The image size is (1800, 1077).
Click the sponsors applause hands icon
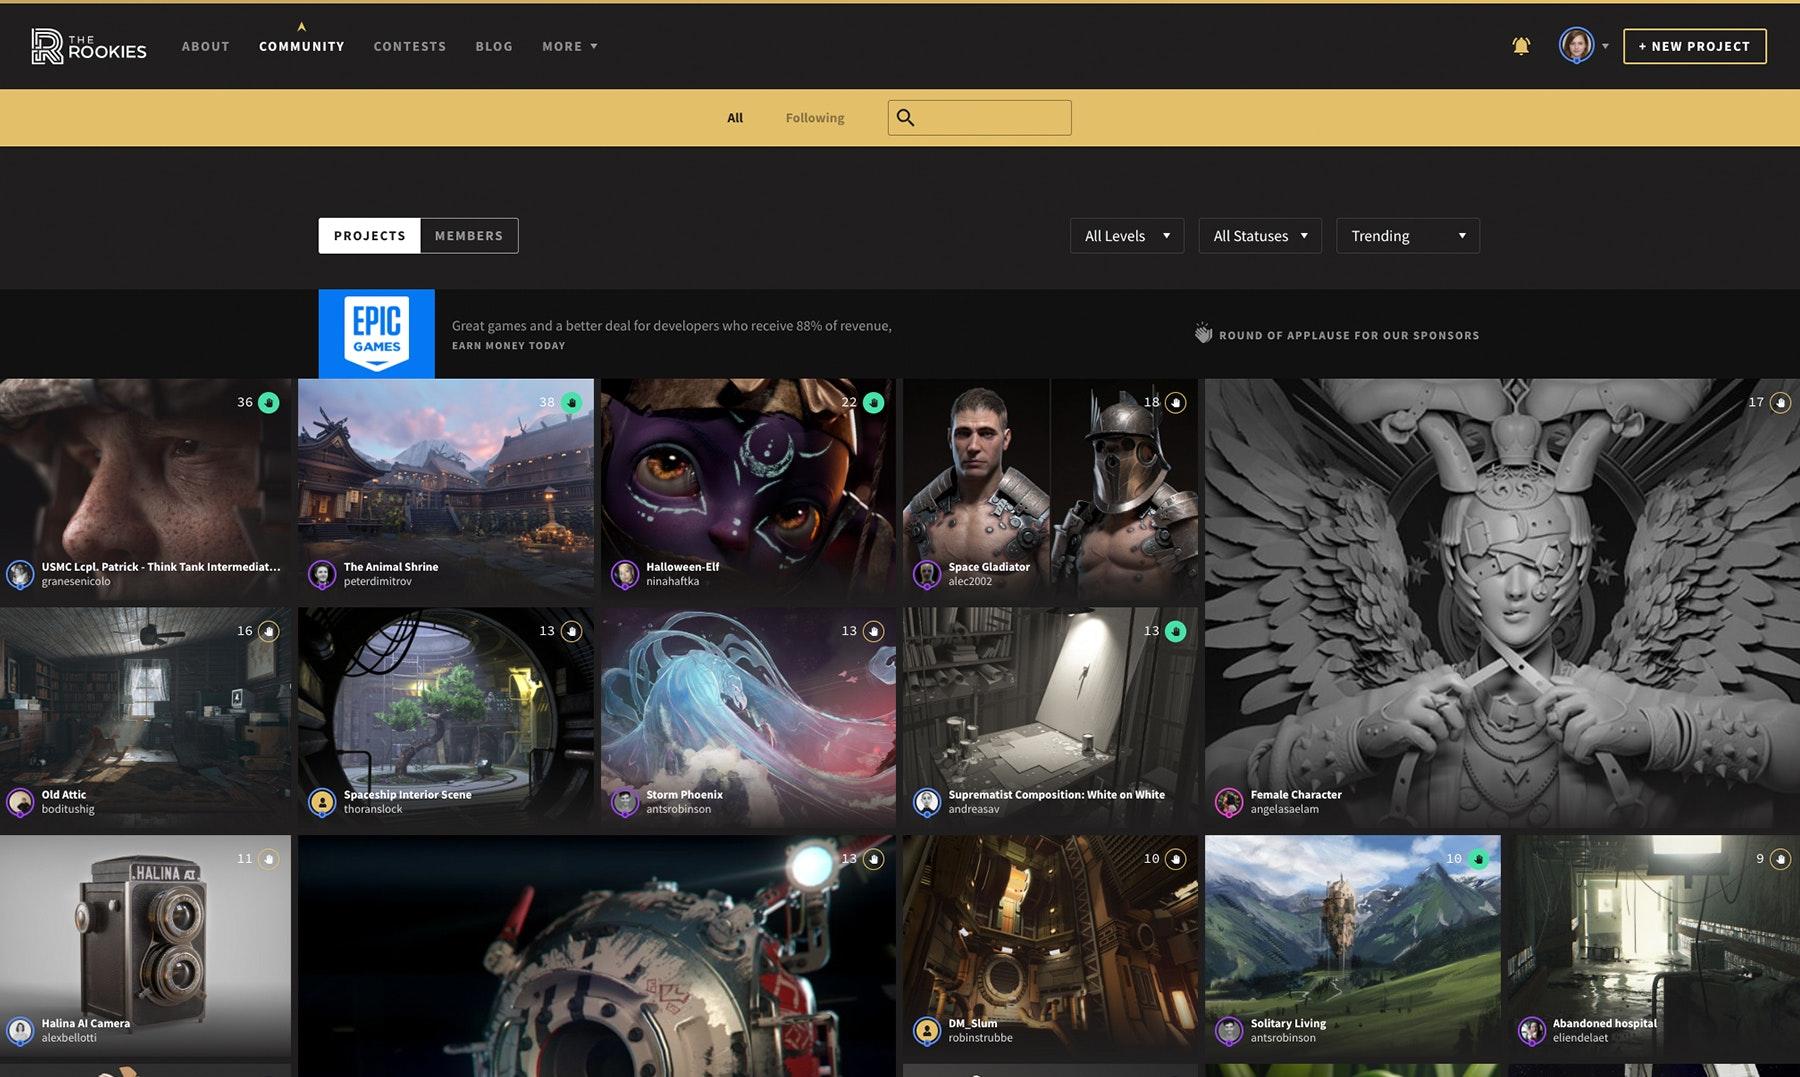point(1203,334)
